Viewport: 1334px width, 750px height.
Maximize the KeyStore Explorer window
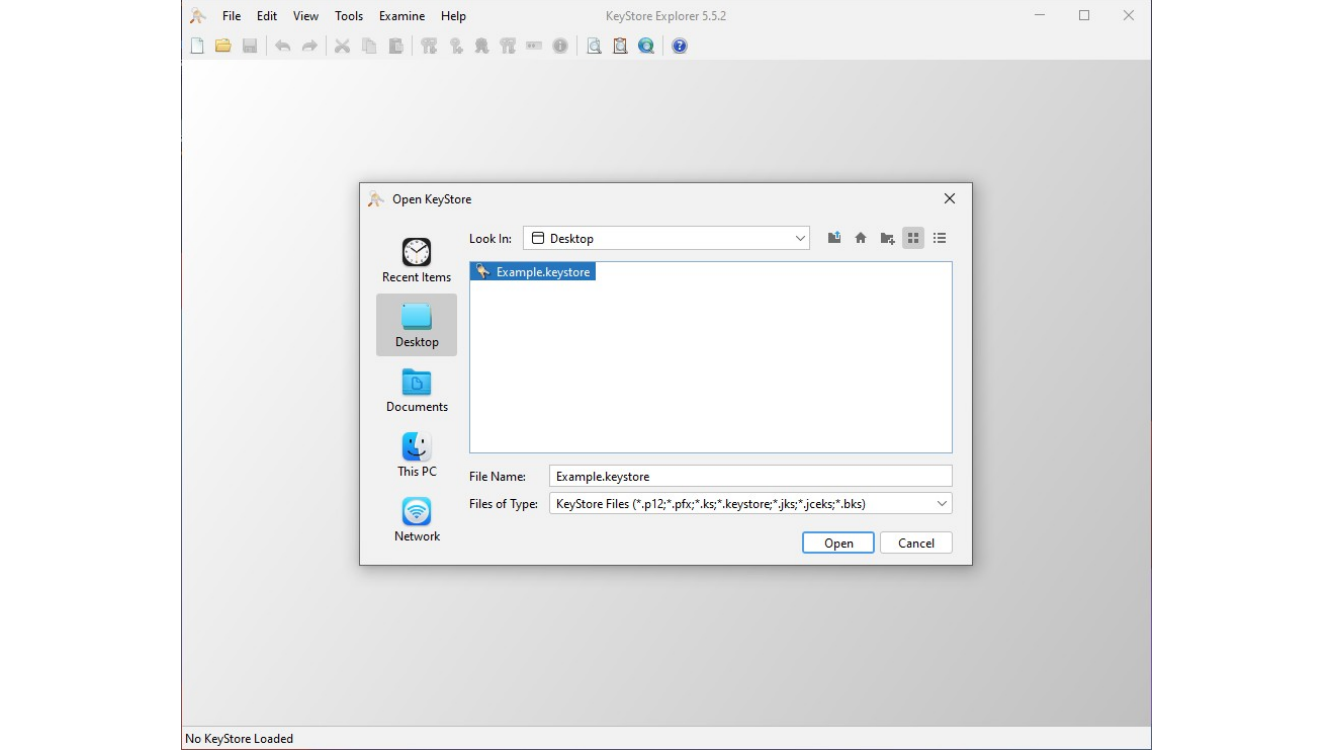(1084, 16)
